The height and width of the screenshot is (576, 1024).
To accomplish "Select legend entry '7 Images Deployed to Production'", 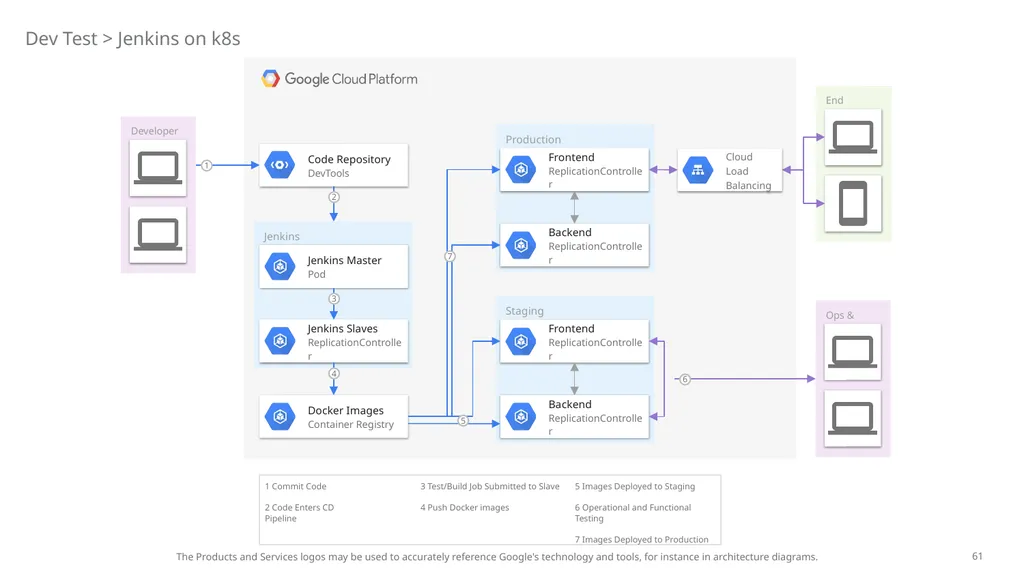I will click(x=641, y=539).
